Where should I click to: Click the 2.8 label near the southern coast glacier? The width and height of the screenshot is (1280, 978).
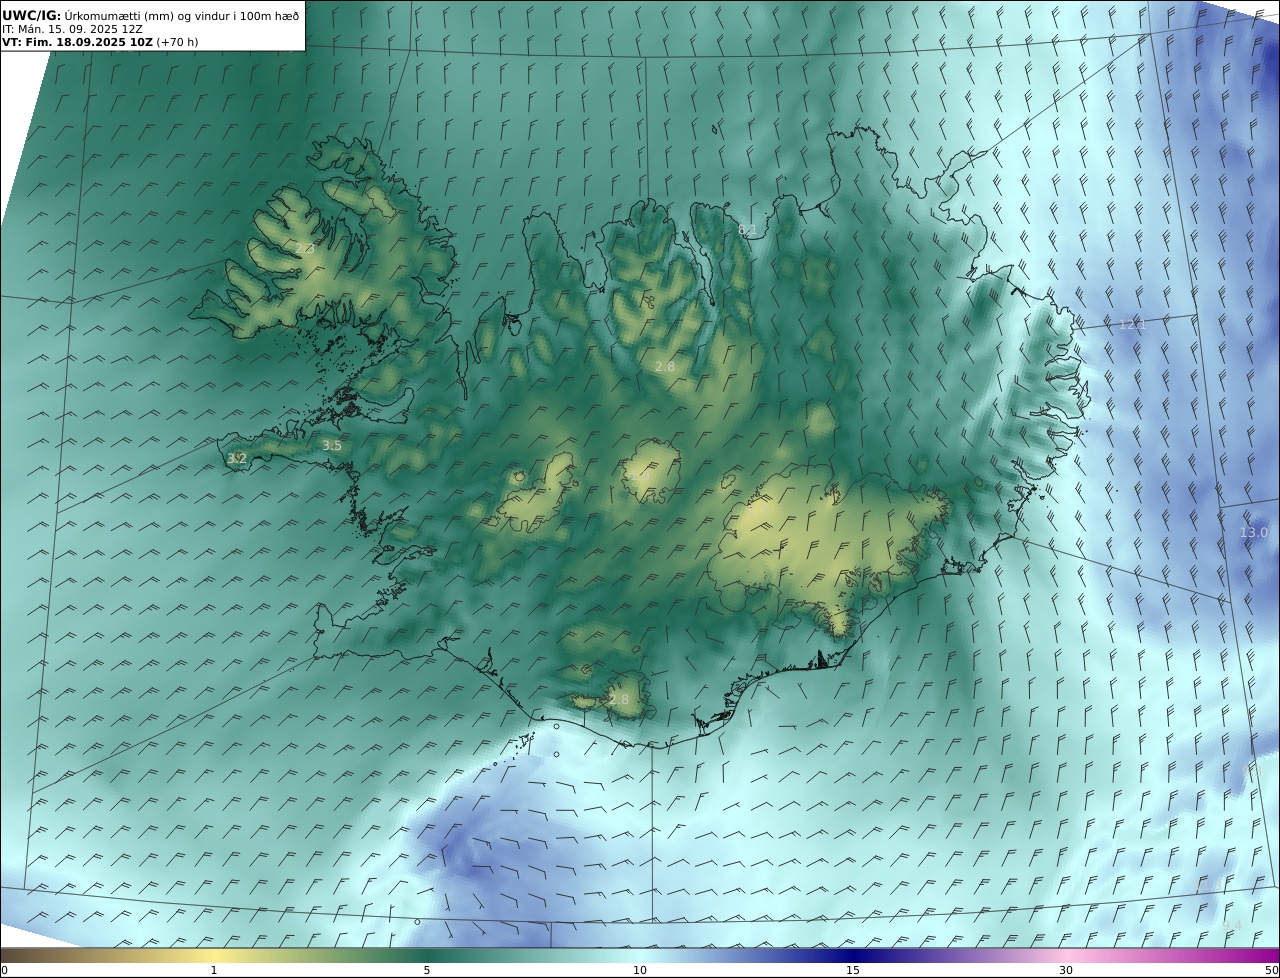[619, 699]
